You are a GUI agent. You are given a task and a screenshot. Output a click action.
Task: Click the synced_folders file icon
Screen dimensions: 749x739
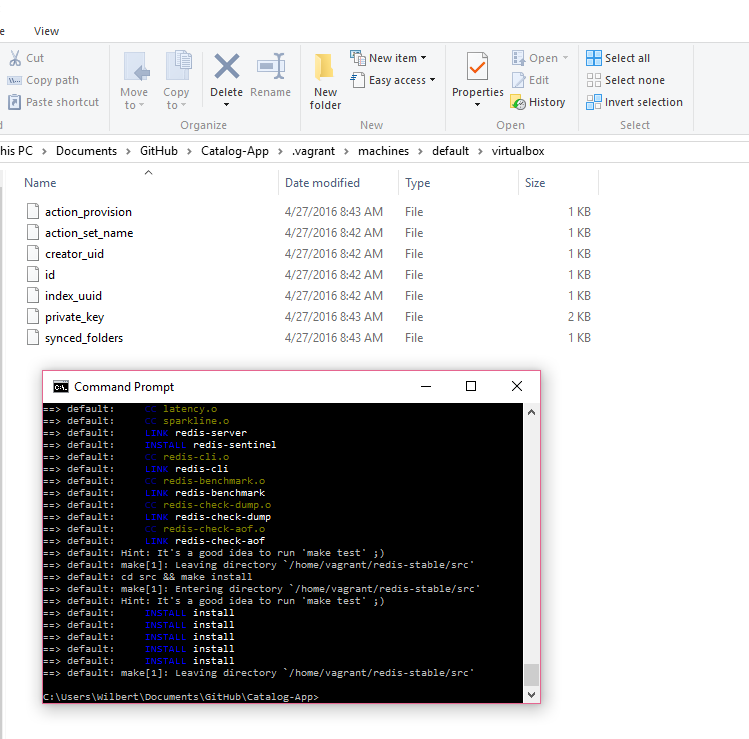[33, 337]
